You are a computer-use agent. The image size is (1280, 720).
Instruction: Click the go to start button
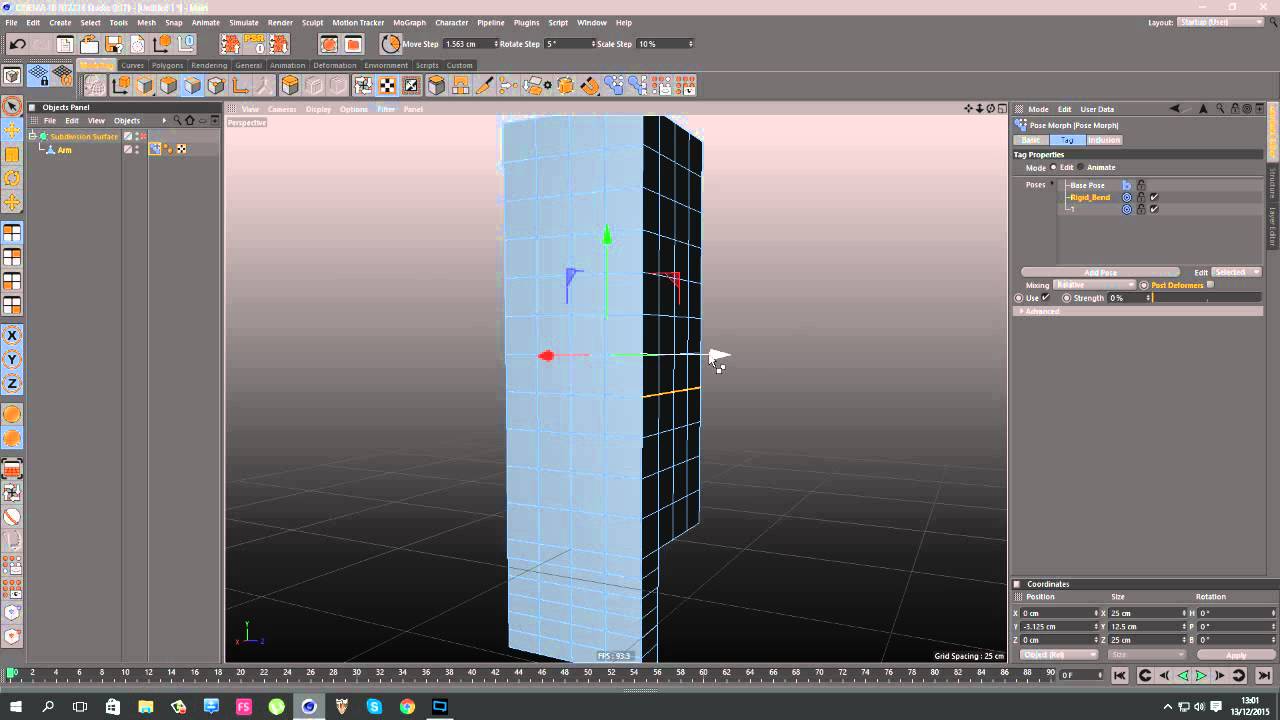click(x=1120, y=676)
